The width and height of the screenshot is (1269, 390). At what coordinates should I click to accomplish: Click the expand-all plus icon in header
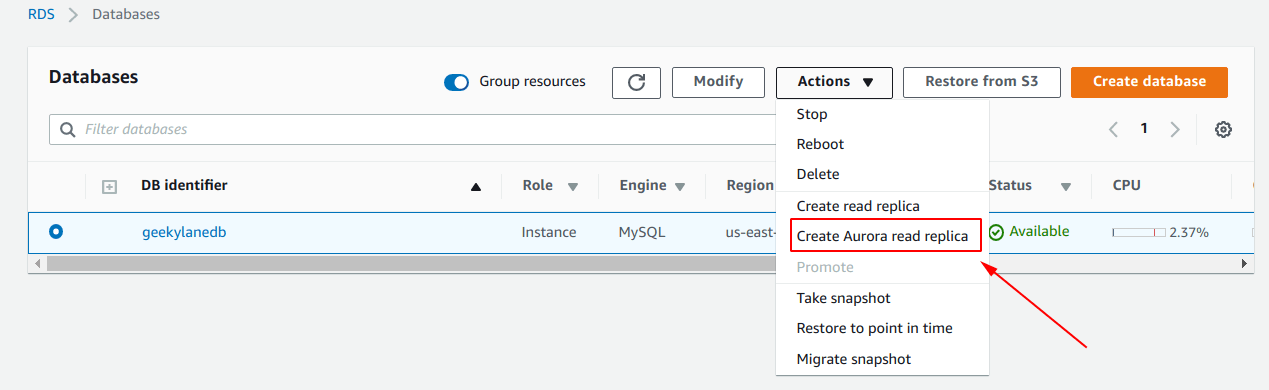(110, 186)
